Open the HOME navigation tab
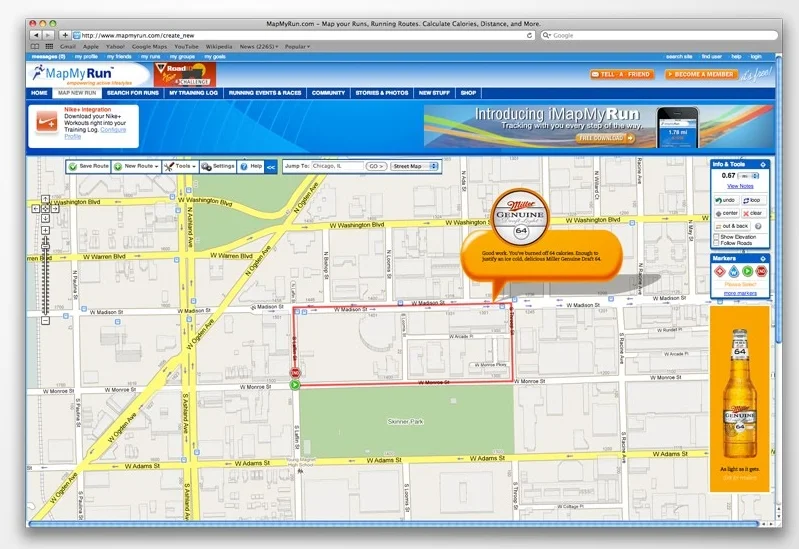This screenshot has height=549, width=799. tap(39, 93)
